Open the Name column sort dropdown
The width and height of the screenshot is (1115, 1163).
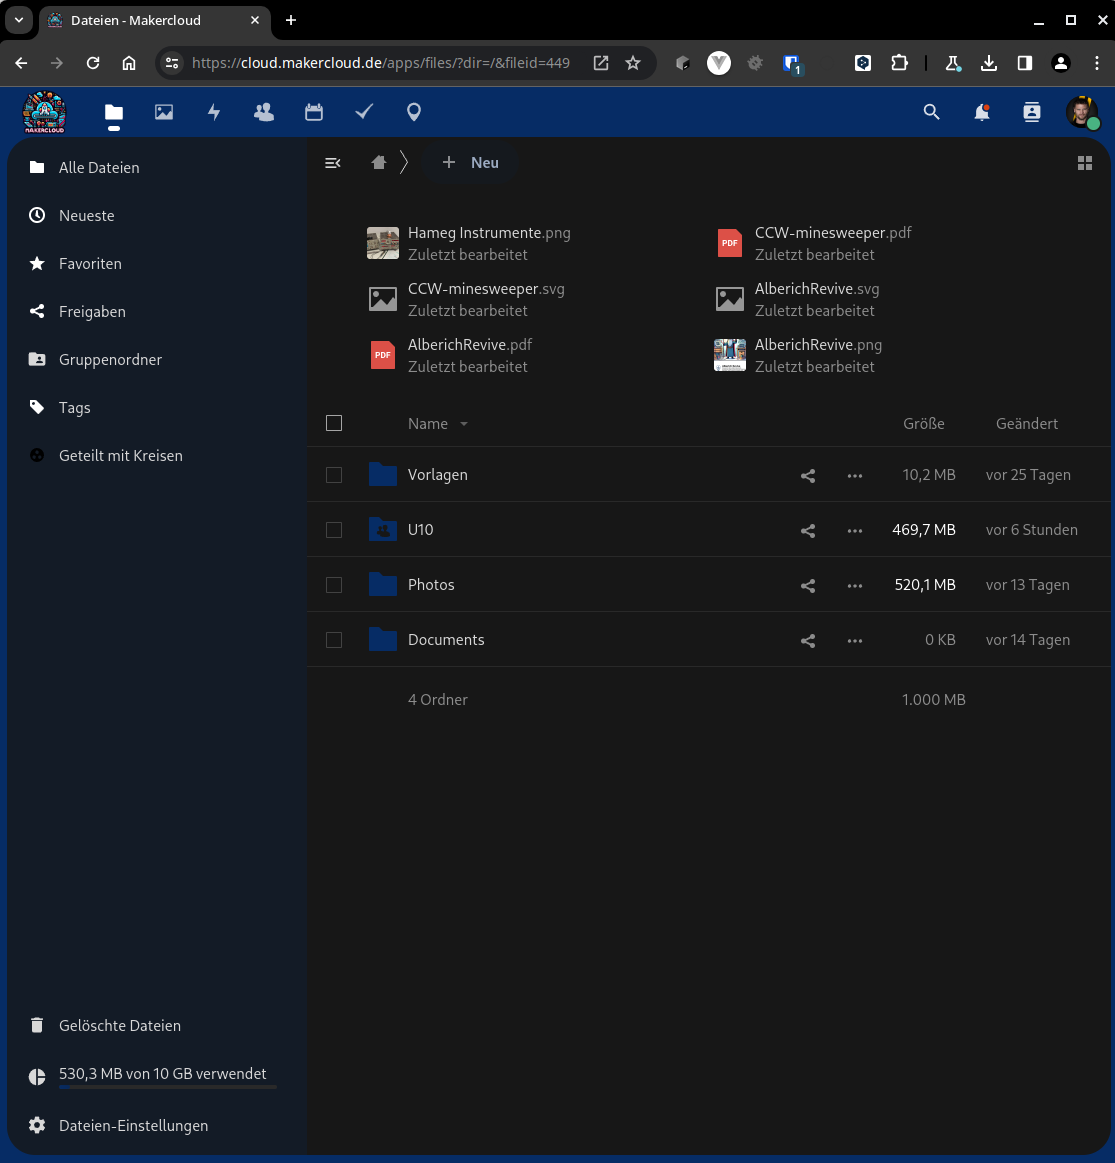tap(438, 423)
